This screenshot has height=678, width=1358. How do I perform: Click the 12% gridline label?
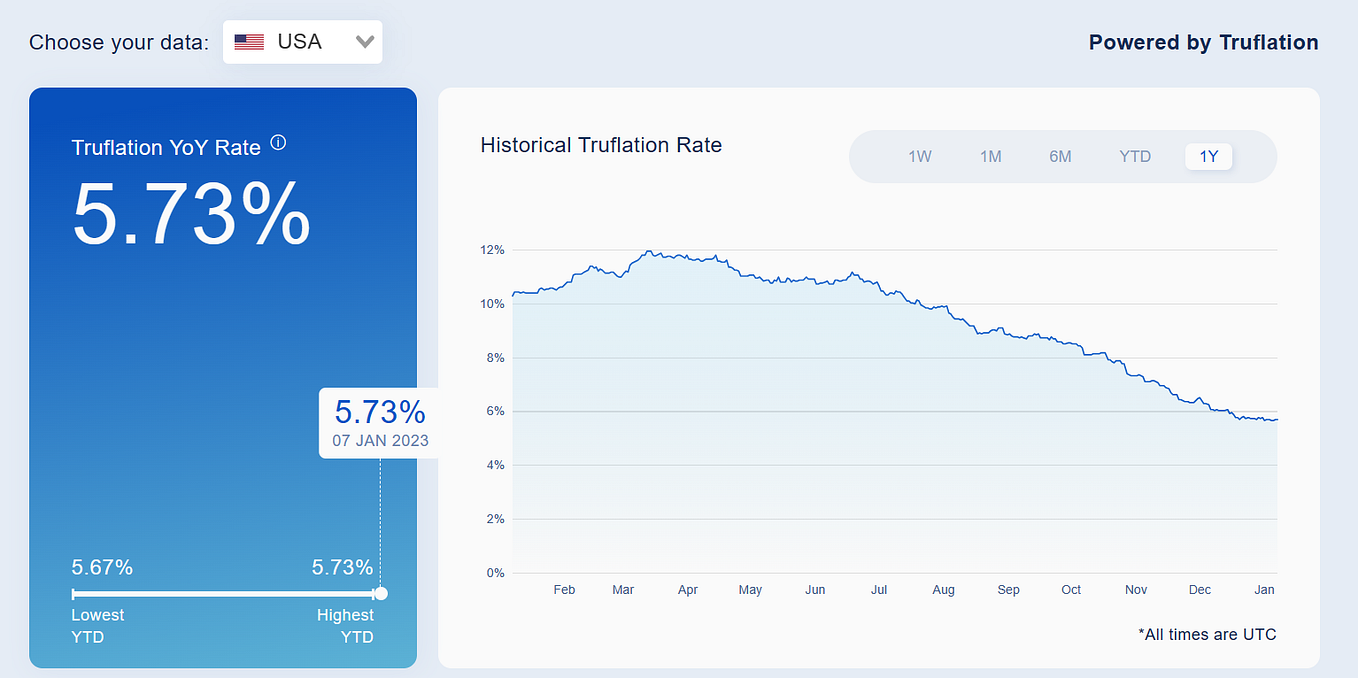coord(492,250)
